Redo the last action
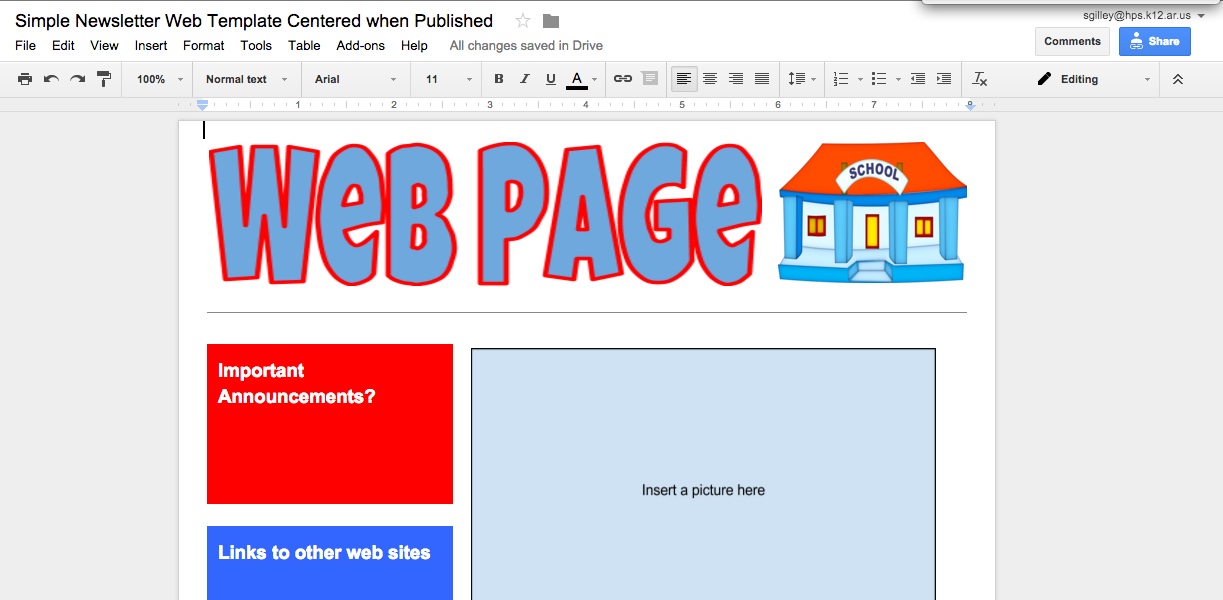 pyautogui.click(x=77, y=79)
